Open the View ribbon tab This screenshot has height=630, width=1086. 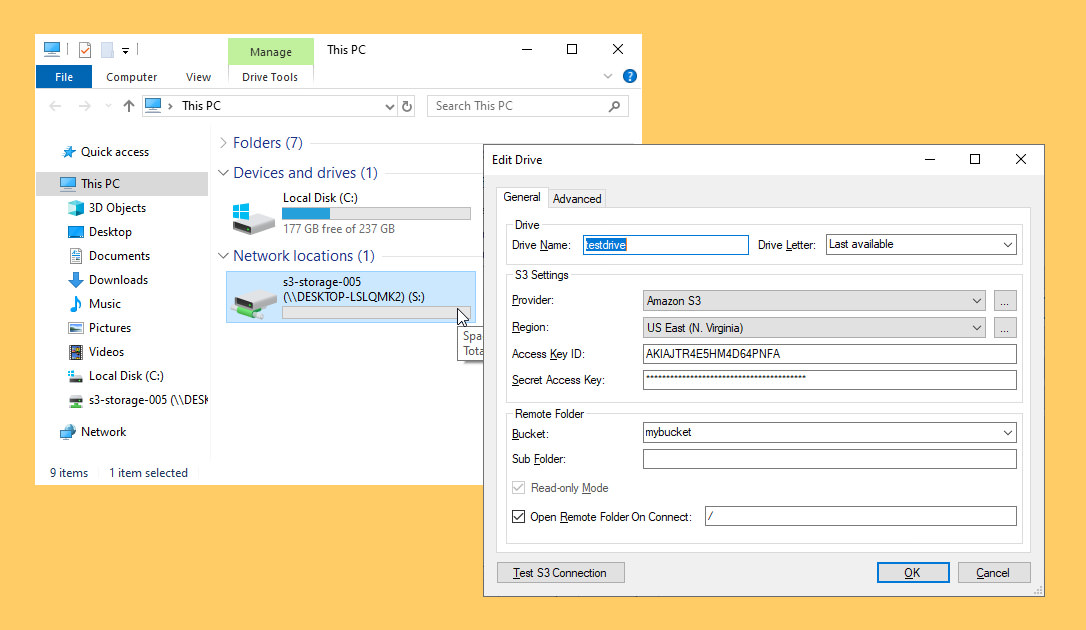198,77
